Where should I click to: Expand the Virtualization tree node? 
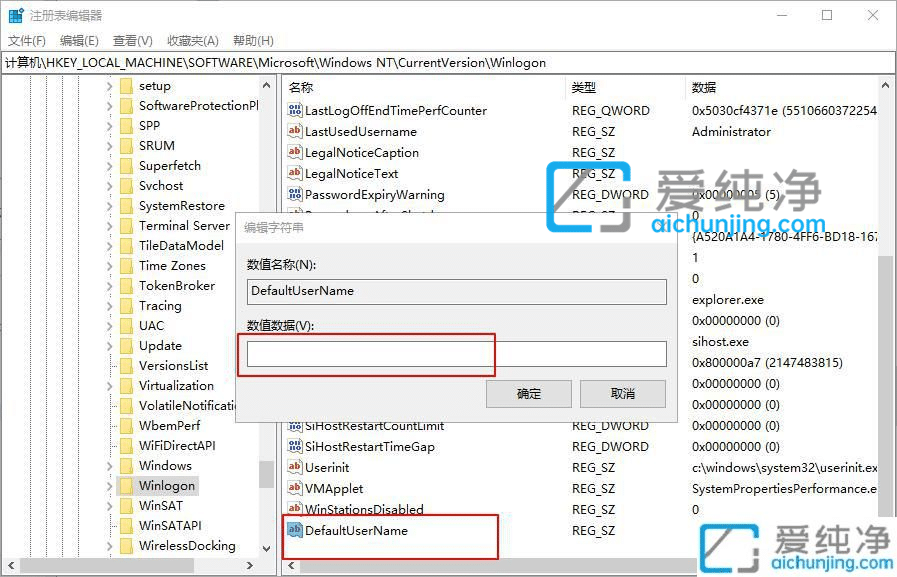109,386
